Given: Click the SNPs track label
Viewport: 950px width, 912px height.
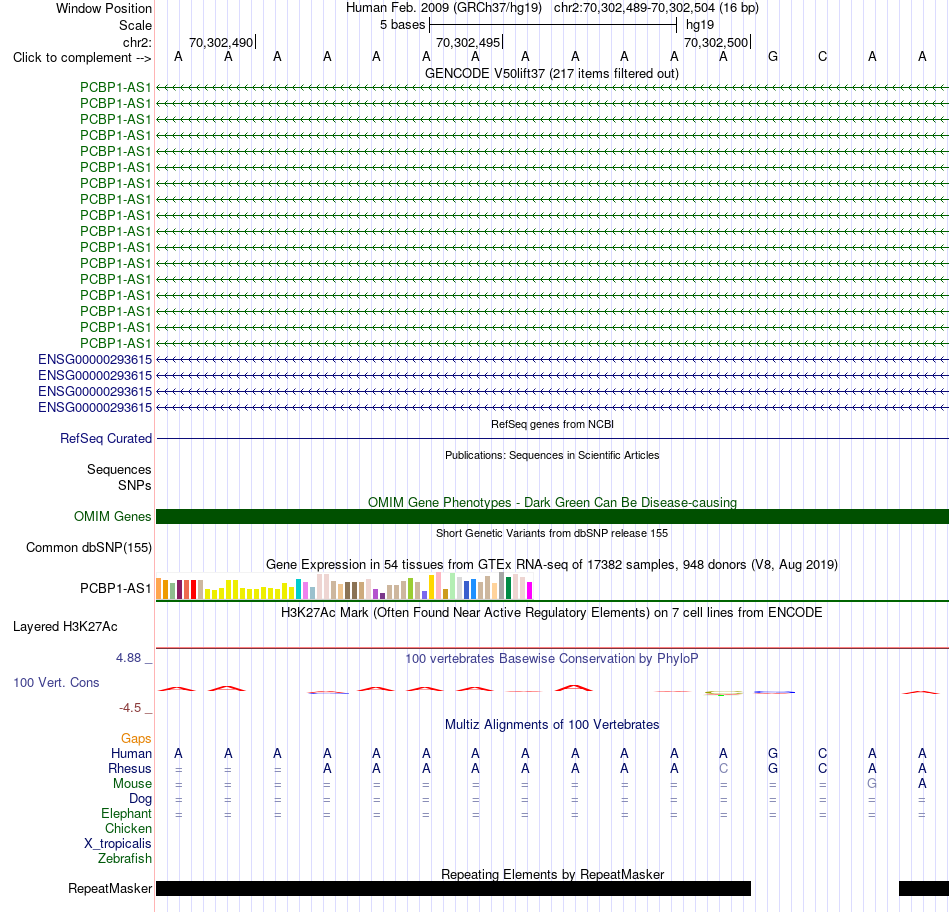Looking at the screenshot, I should coord(135,485).
